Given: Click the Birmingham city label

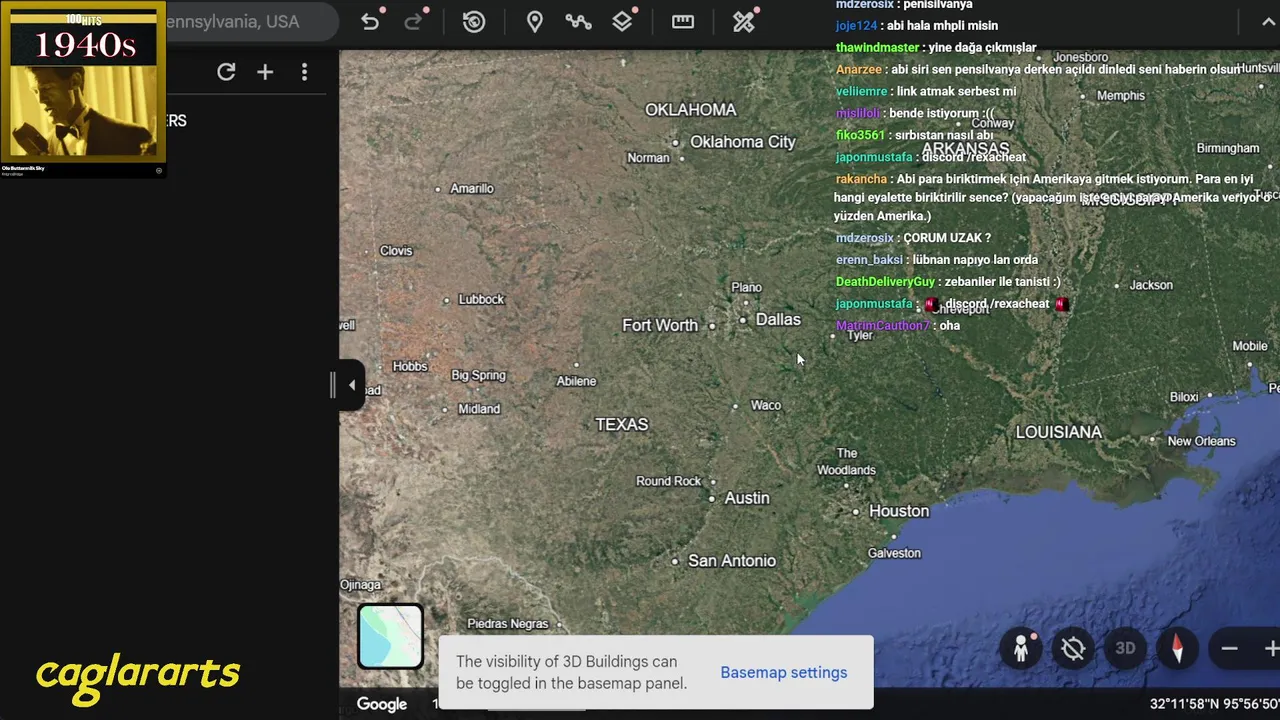Looking at the screenshot, I should 1228,148.
